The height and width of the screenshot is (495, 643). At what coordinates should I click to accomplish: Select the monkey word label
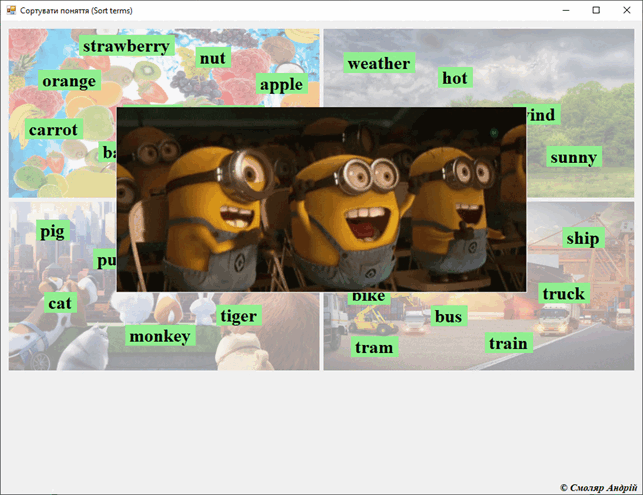click(160, 335)
